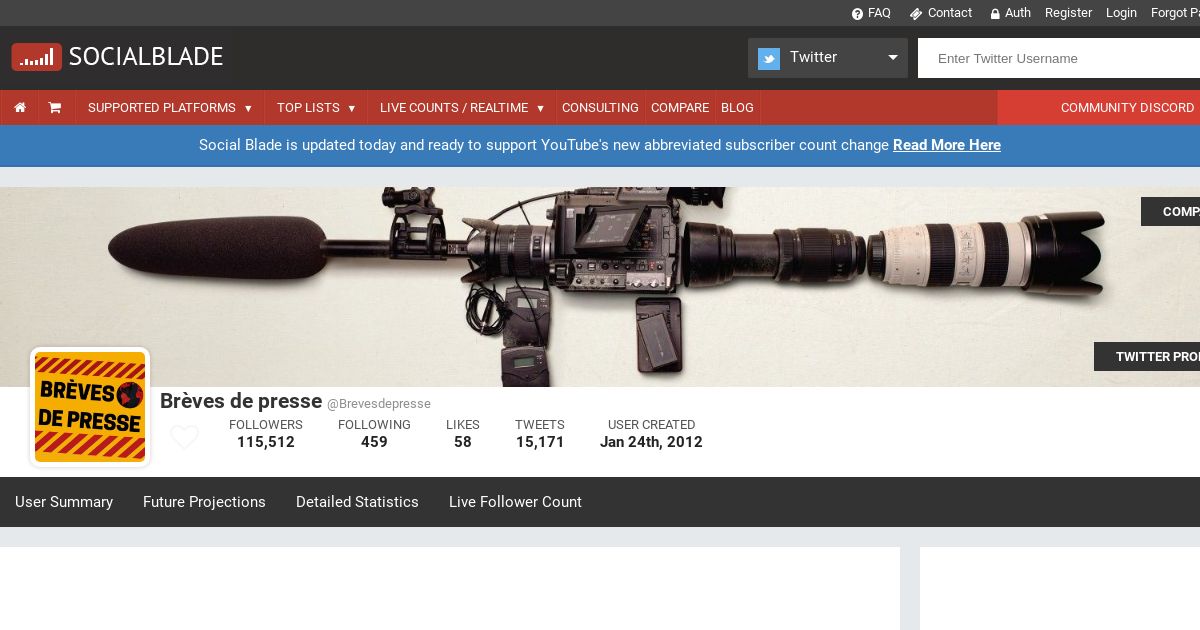
Task: Click the Social Blade bar-chart logo icon
Action: click(x=37, y=57)
